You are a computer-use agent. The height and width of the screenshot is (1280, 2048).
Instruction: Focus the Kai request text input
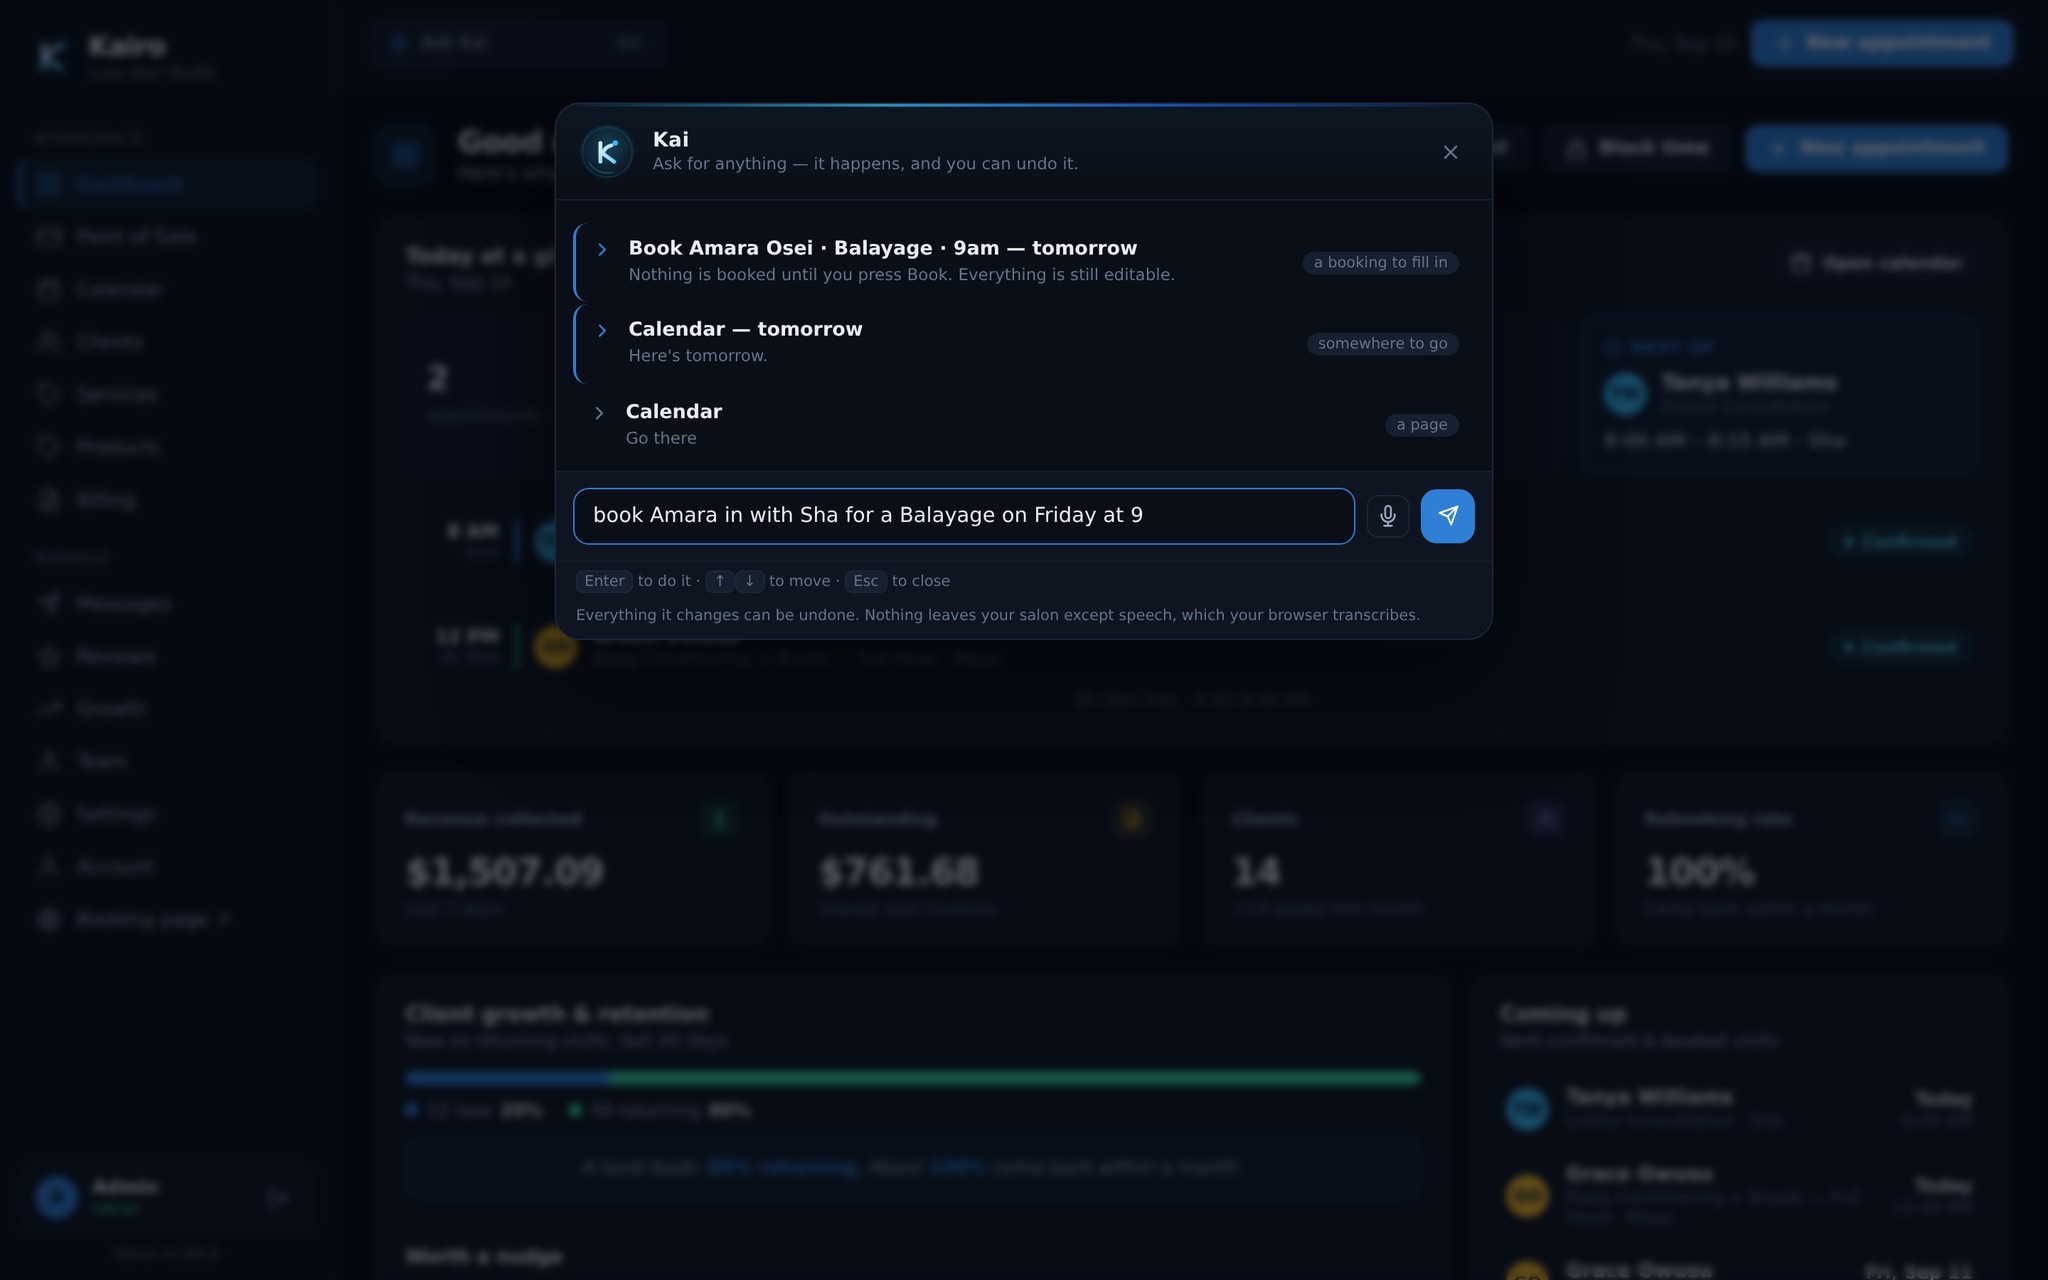964,516
